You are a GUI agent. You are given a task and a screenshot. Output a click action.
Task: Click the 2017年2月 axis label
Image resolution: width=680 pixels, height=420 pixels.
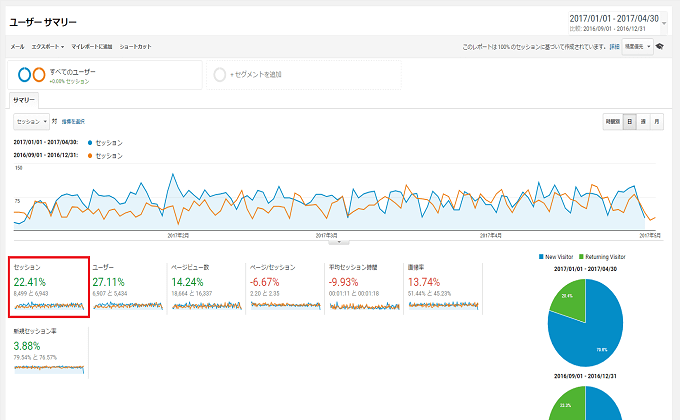178,236
